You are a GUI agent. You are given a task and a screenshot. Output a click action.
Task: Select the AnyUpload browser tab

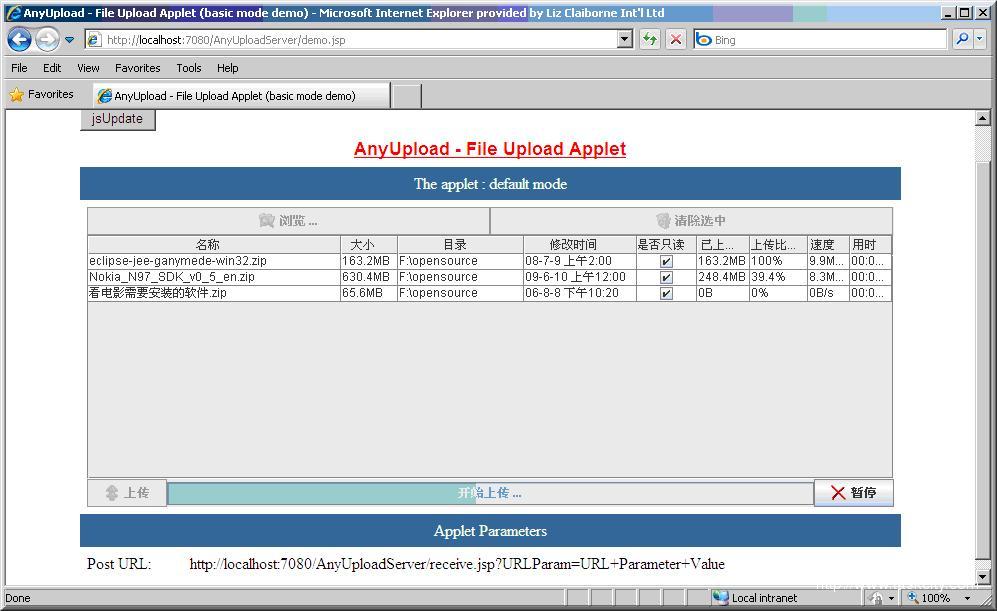(241, 95)
